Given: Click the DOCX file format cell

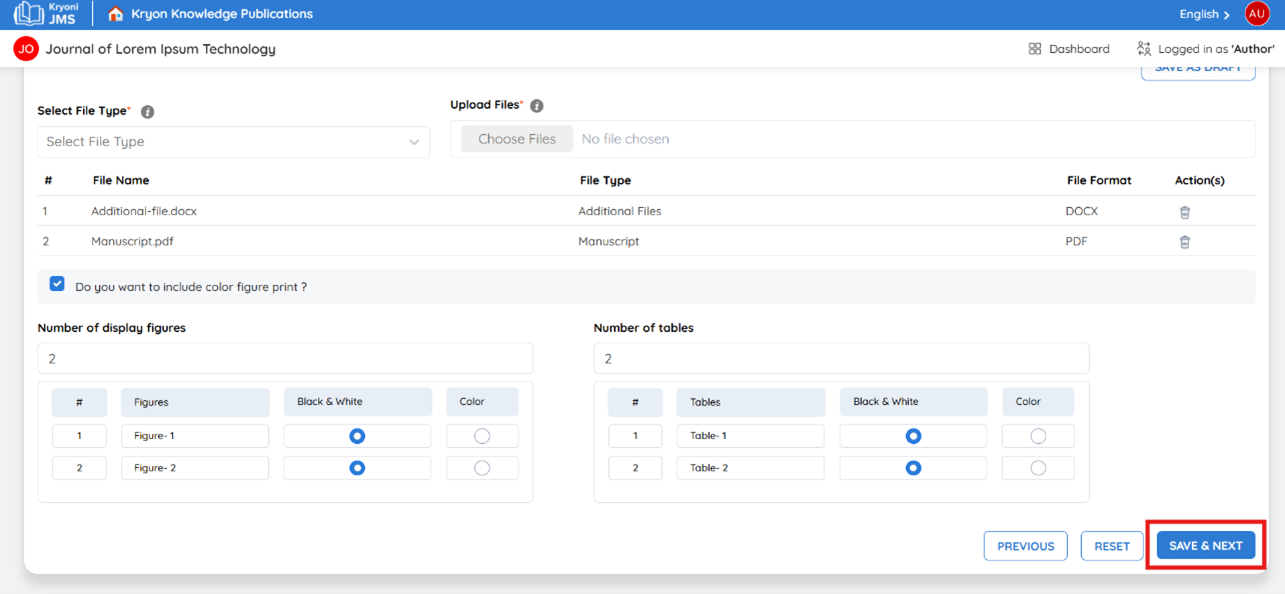Looking at the screenshot, I should coord(1081,211).
